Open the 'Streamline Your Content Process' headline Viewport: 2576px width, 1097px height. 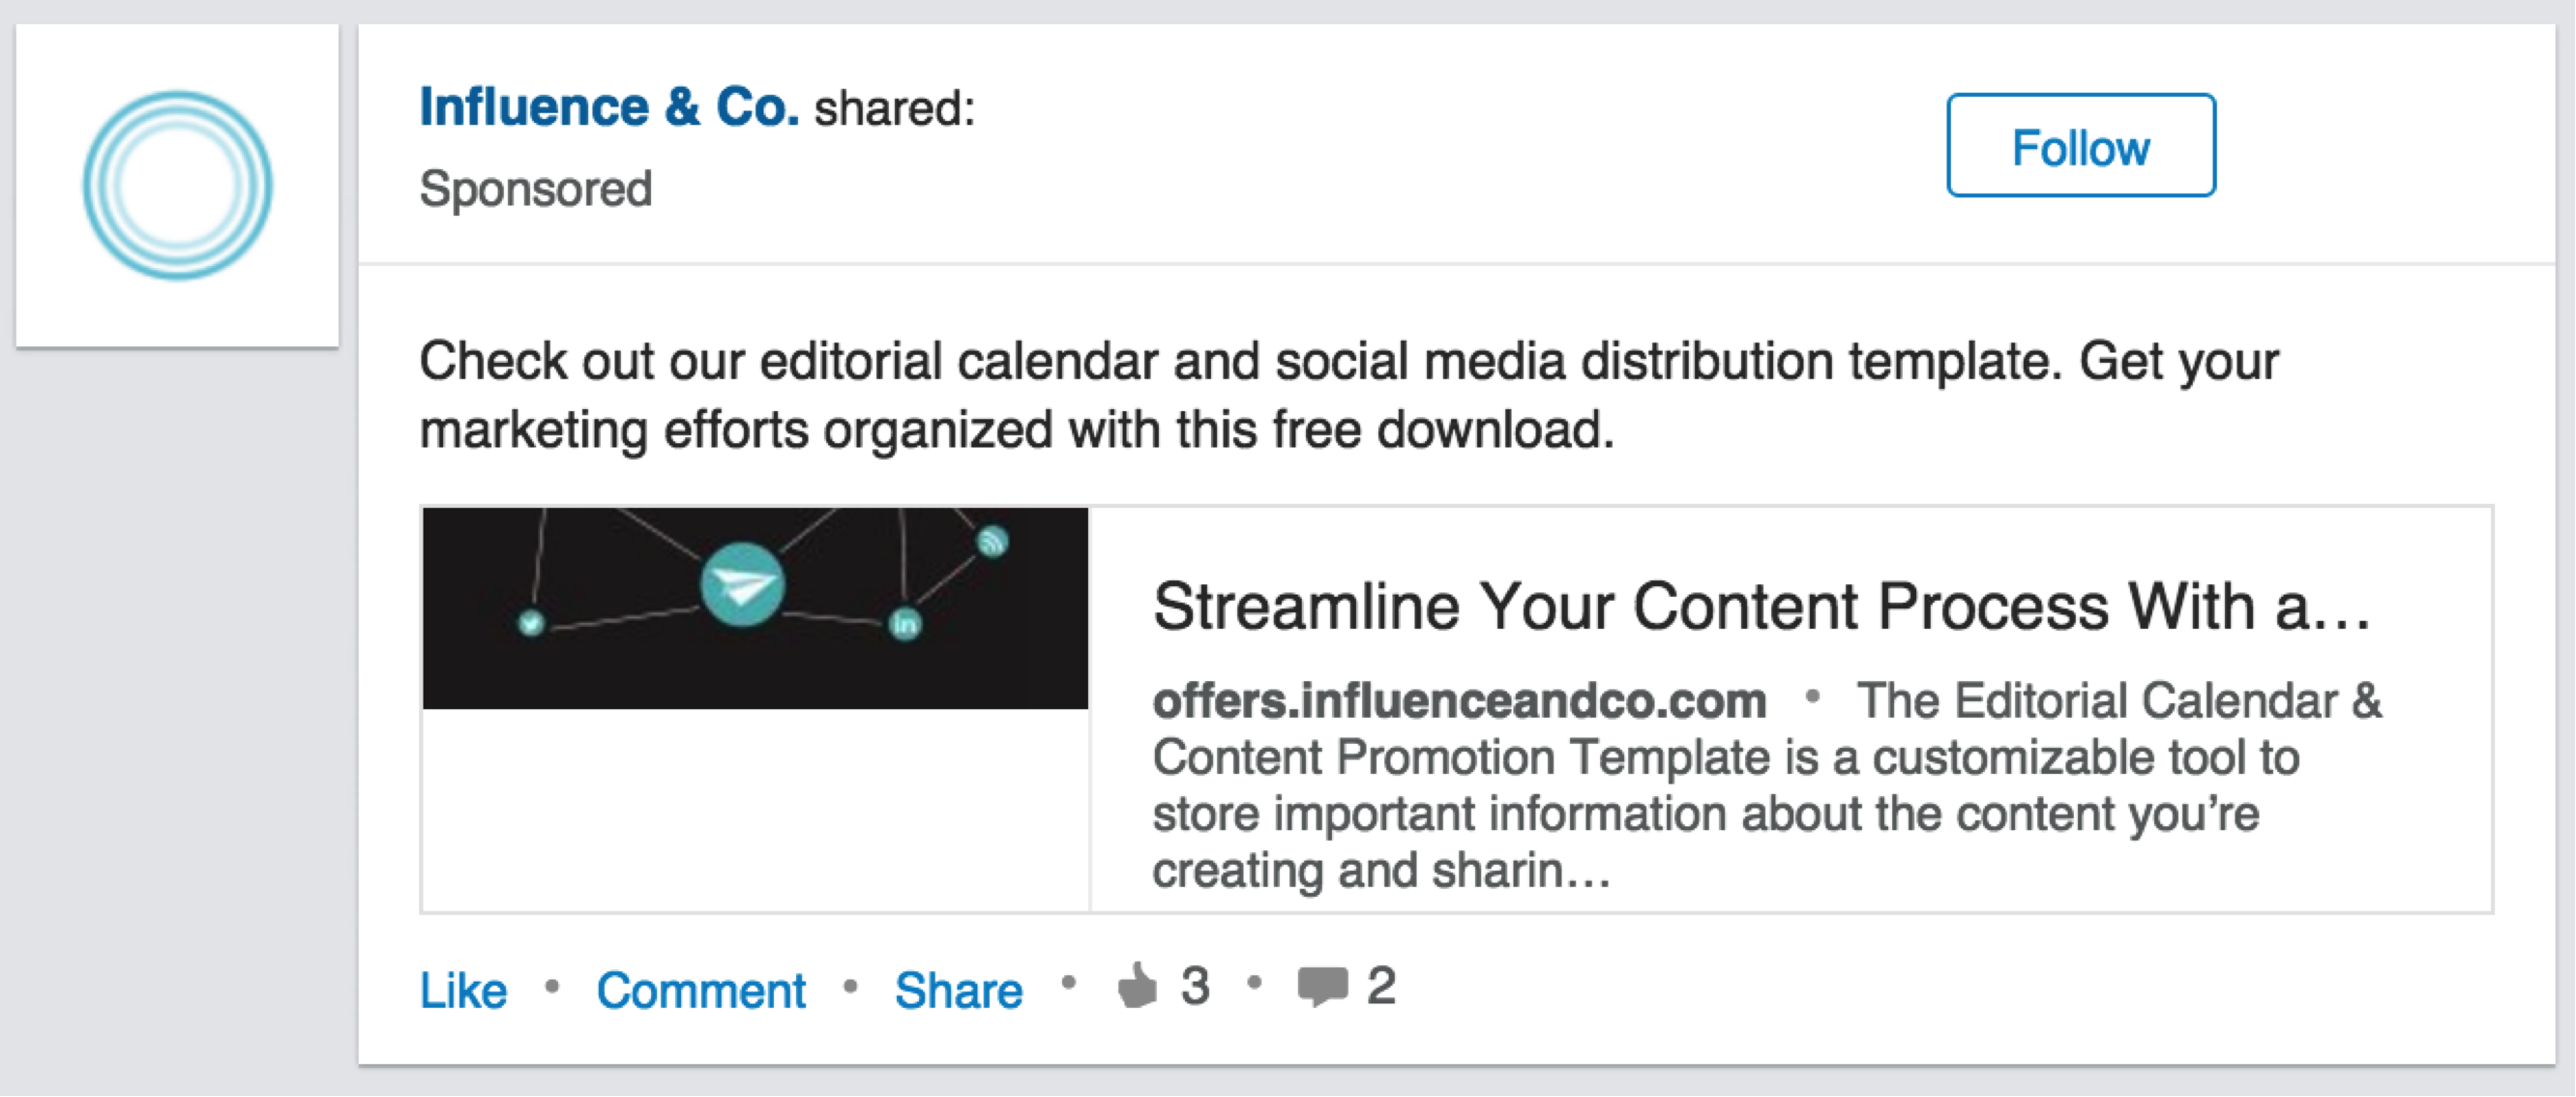tap(1761, 606)
